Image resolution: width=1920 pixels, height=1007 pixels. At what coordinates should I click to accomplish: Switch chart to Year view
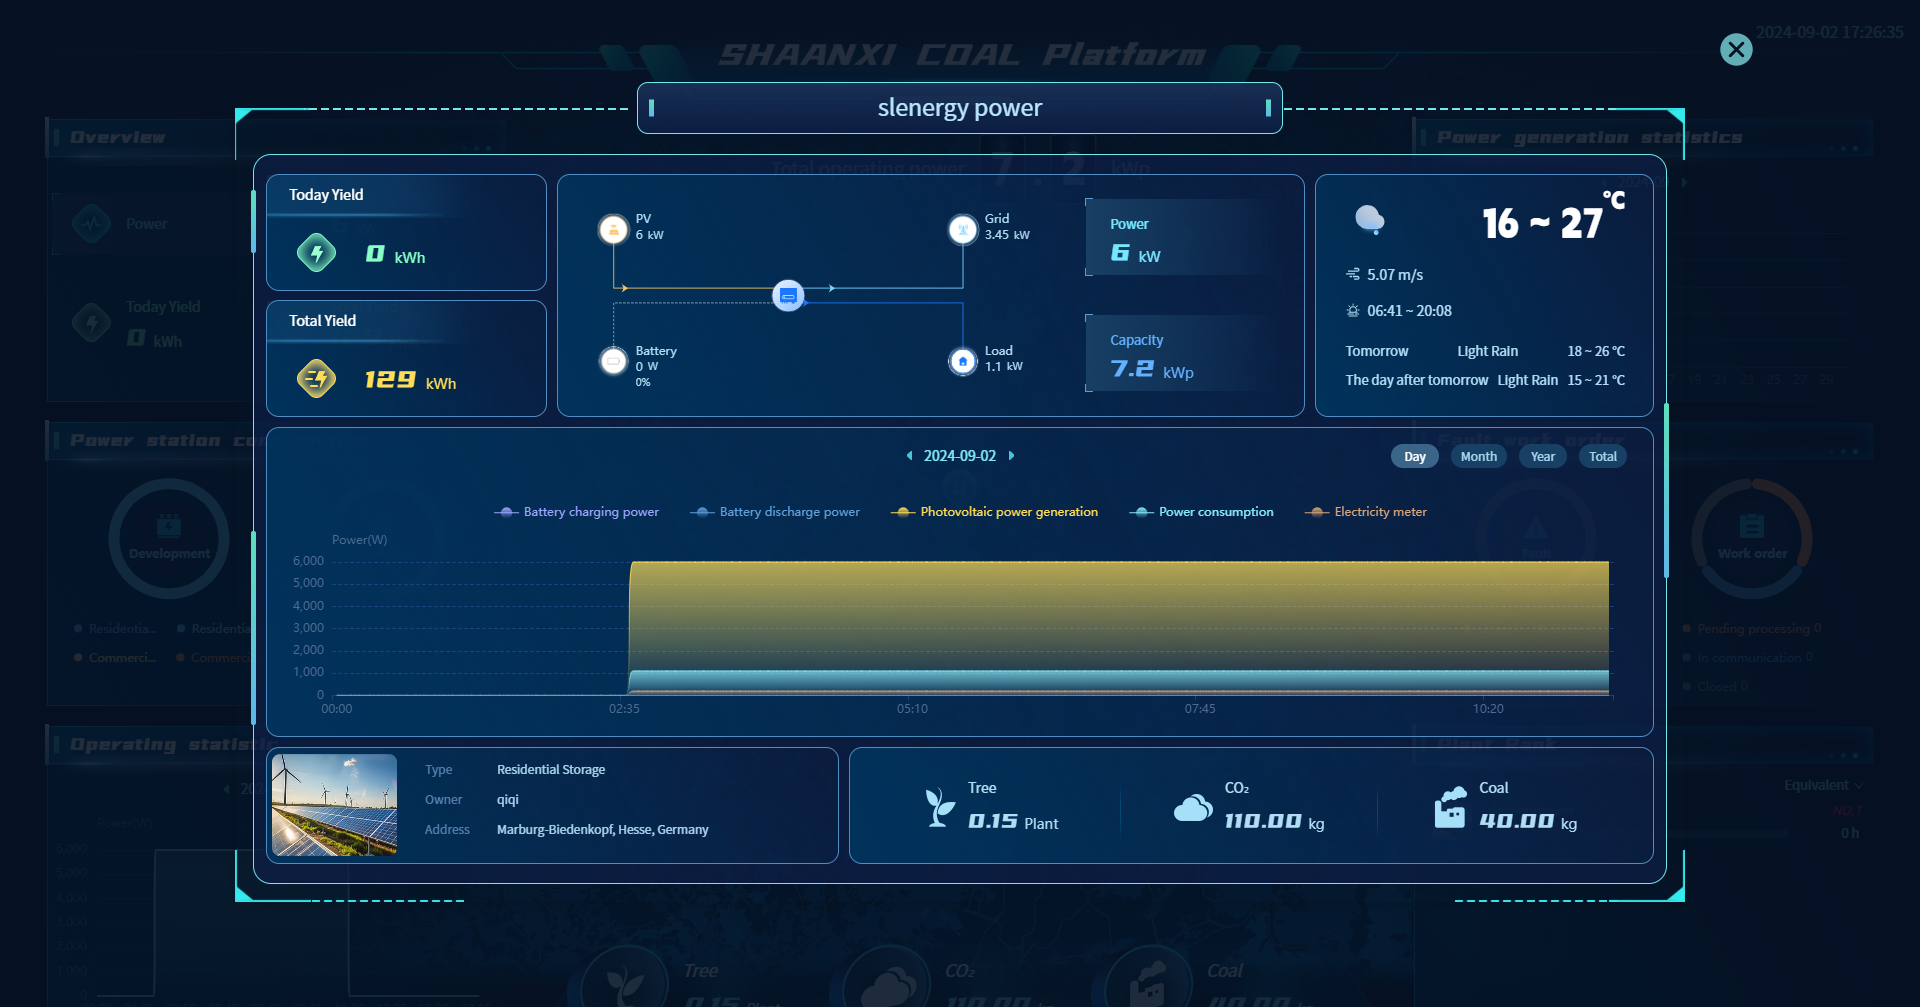point(1542,457)
